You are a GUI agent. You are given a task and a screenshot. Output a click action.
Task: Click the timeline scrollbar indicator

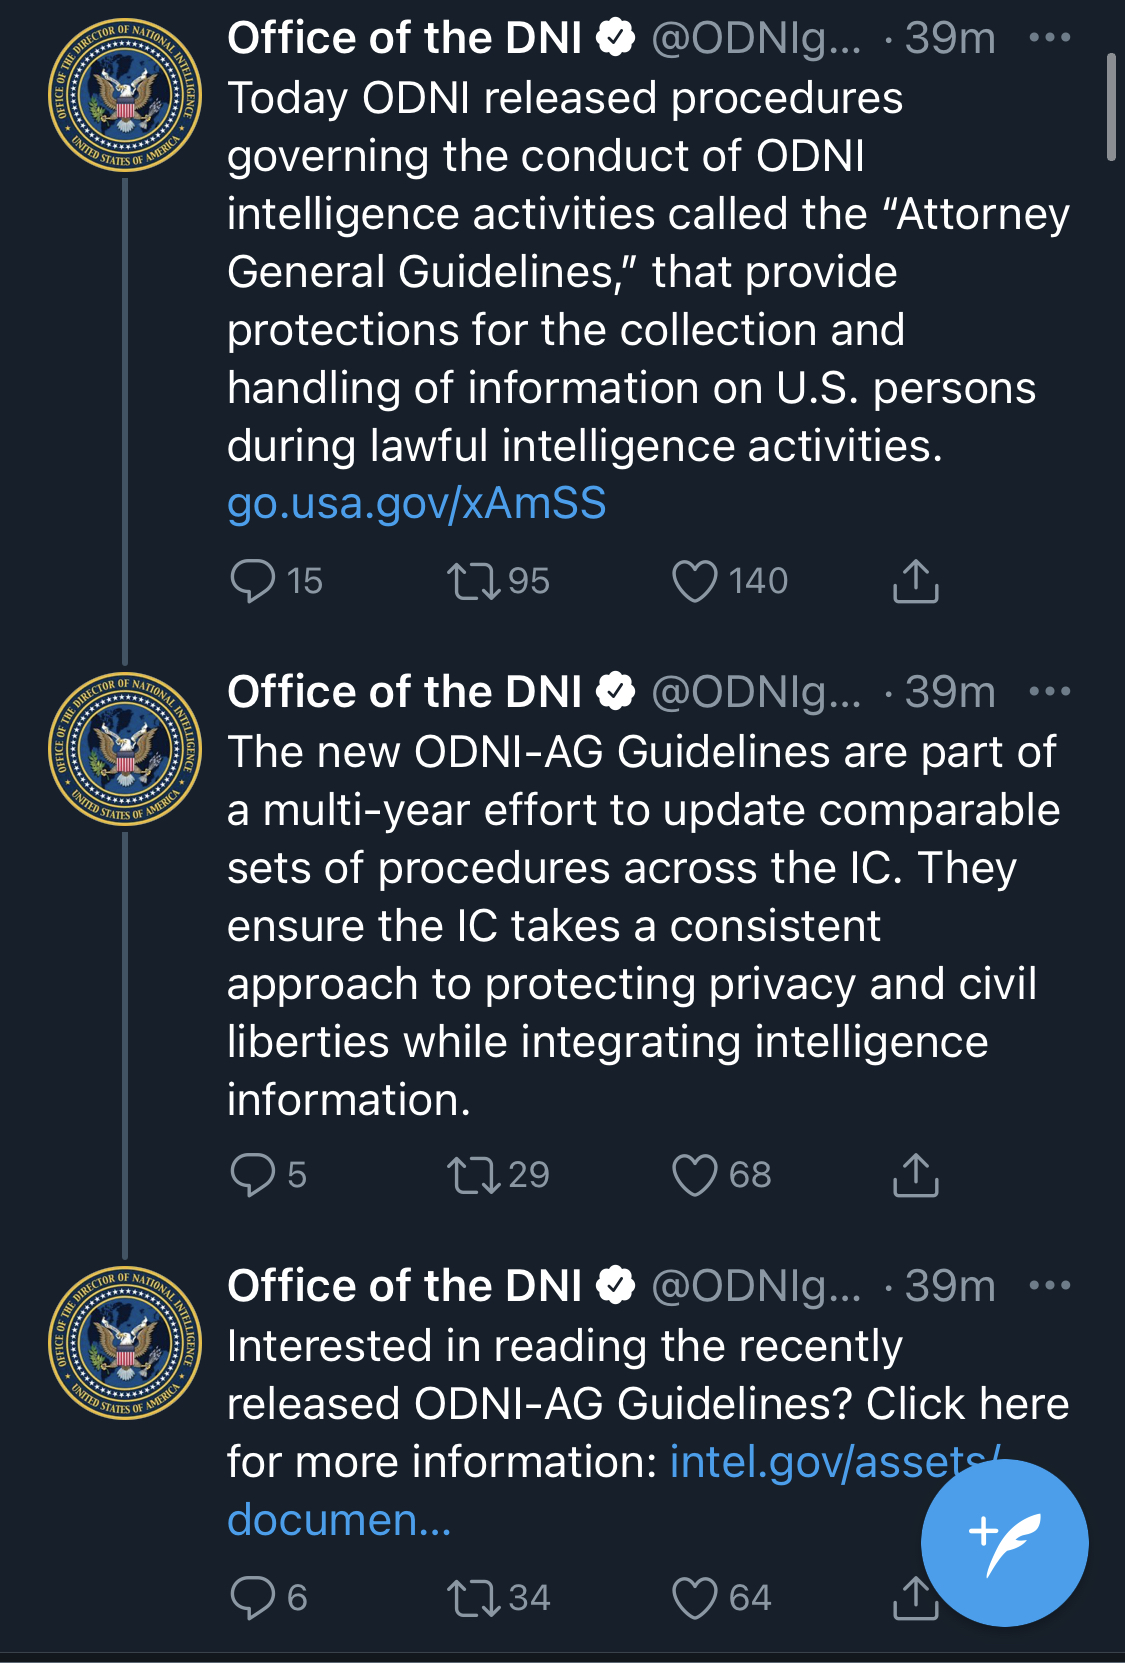click(1111, 107)
